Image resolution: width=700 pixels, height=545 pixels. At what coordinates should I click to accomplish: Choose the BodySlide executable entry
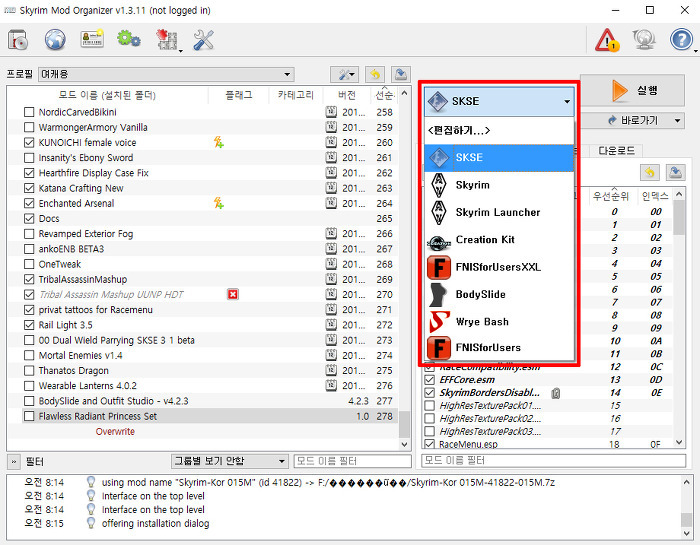click(x=499, y=295)
